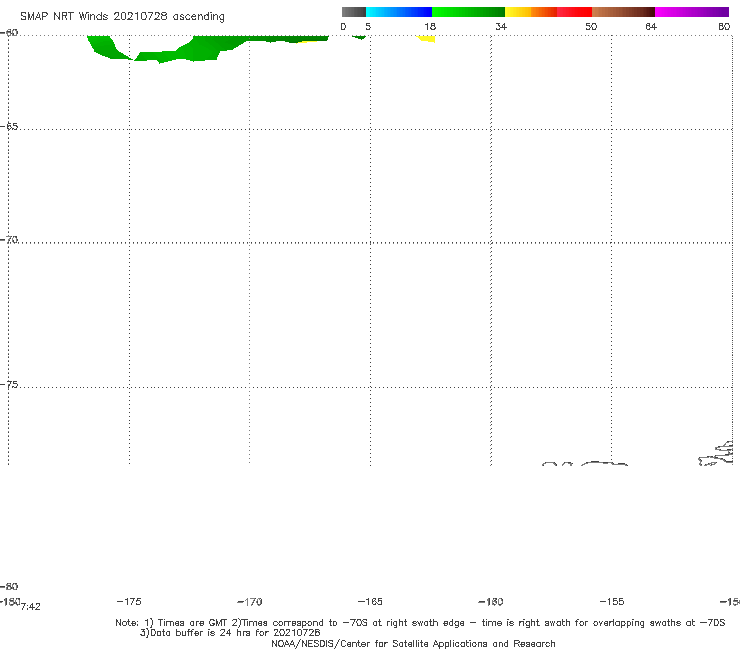Click the color bar label '50'
Screen dimensions: 740x650
coord(591,26)
